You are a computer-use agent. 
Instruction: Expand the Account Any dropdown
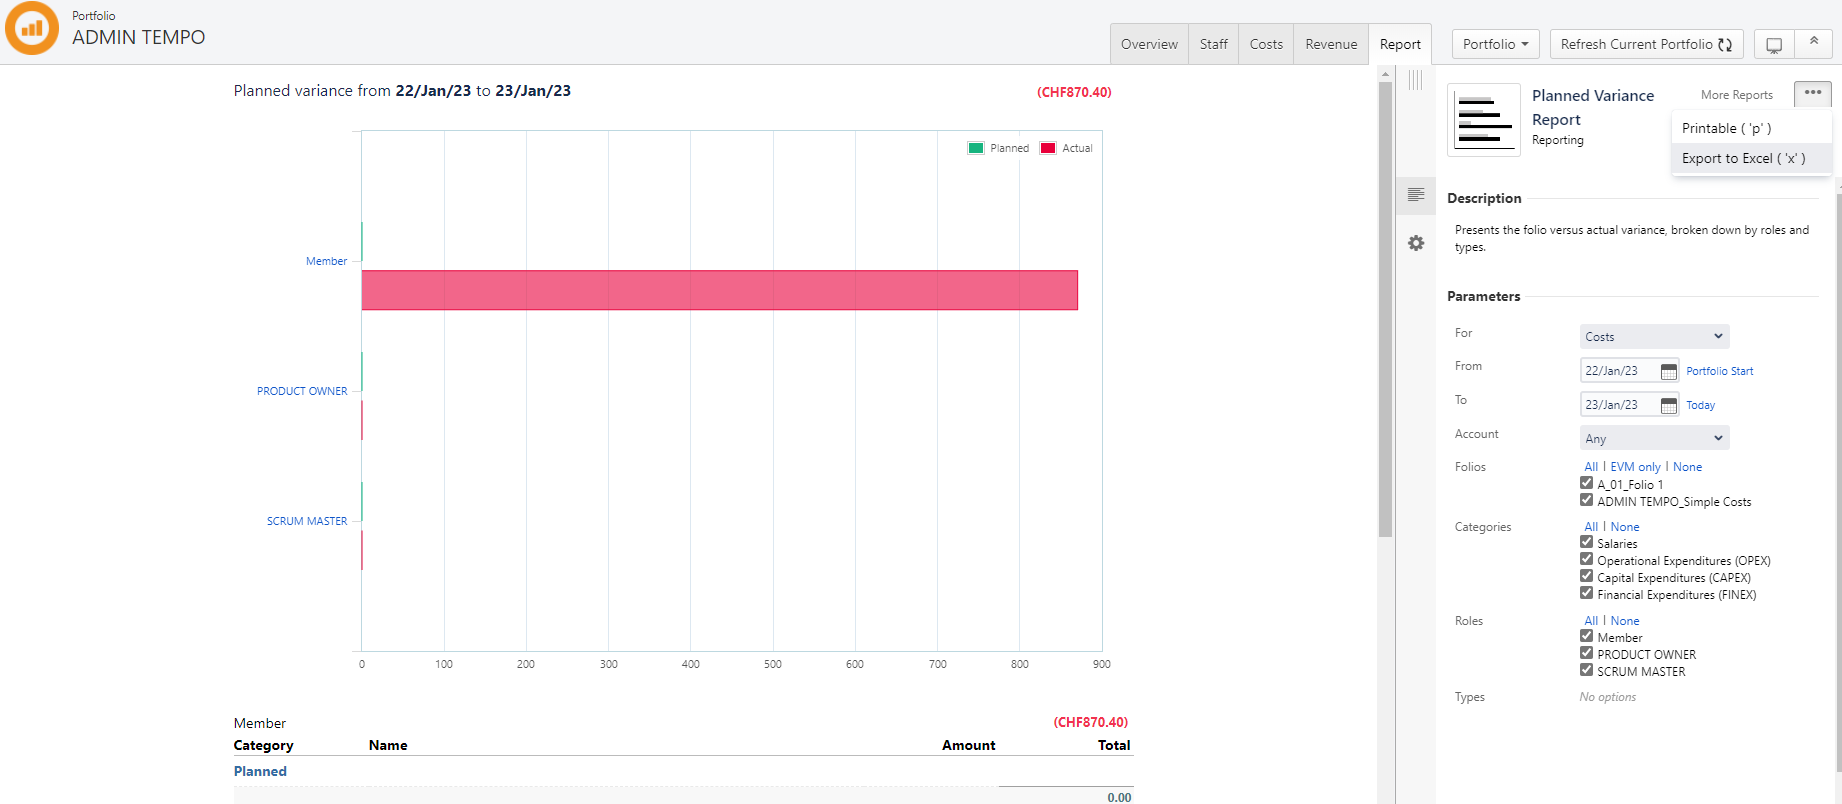point(1654,438)
